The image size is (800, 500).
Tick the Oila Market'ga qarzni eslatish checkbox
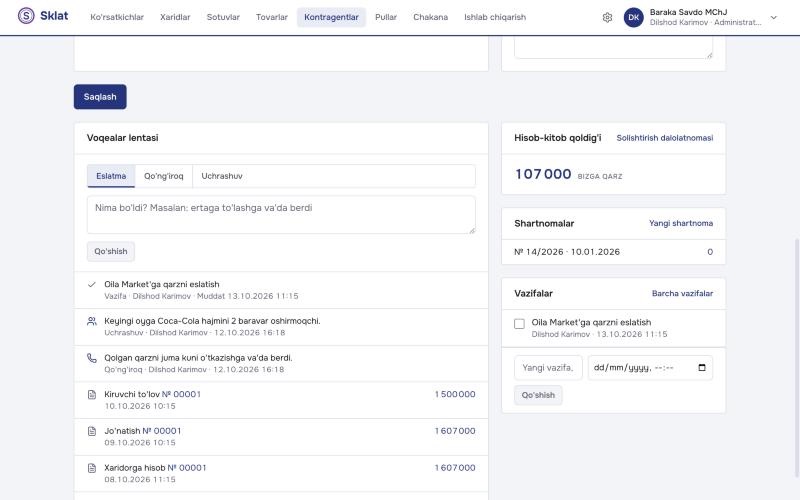coord(519,324)
